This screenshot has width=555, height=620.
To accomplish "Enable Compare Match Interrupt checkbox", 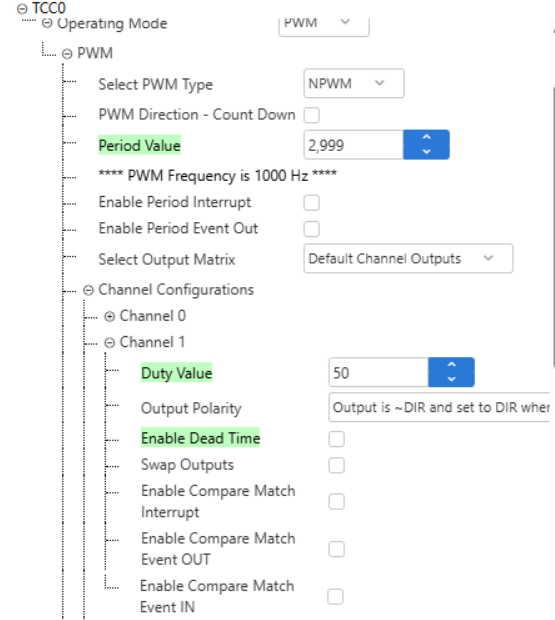I will [x=336, y=502].
